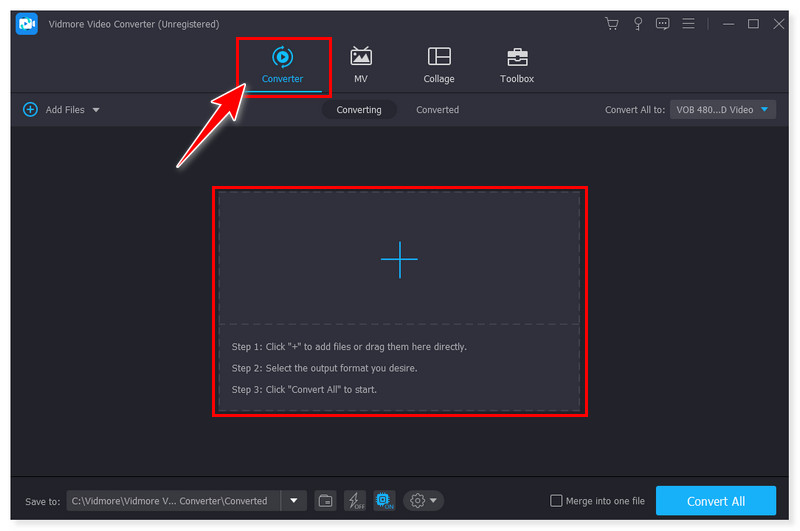This screenshot has width=800, height=531.
Task: Open the hamburger main menu
Action: point(688,24)
